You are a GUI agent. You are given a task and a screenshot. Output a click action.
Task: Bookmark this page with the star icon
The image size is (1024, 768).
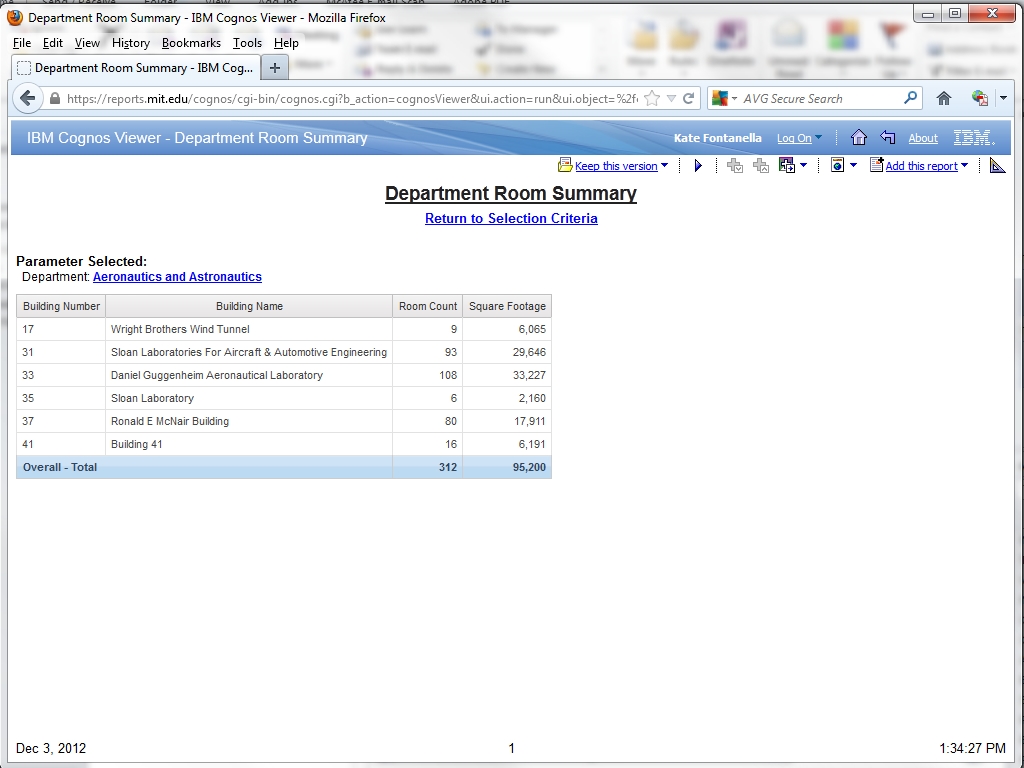pyautogui.click(x=652, y=99)
